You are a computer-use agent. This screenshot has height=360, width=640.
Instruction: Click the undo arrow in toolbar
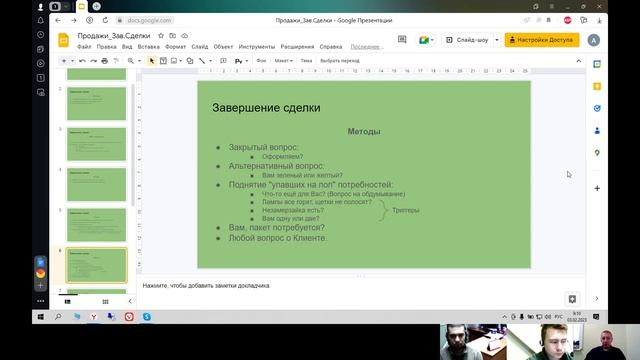point(82,61)
